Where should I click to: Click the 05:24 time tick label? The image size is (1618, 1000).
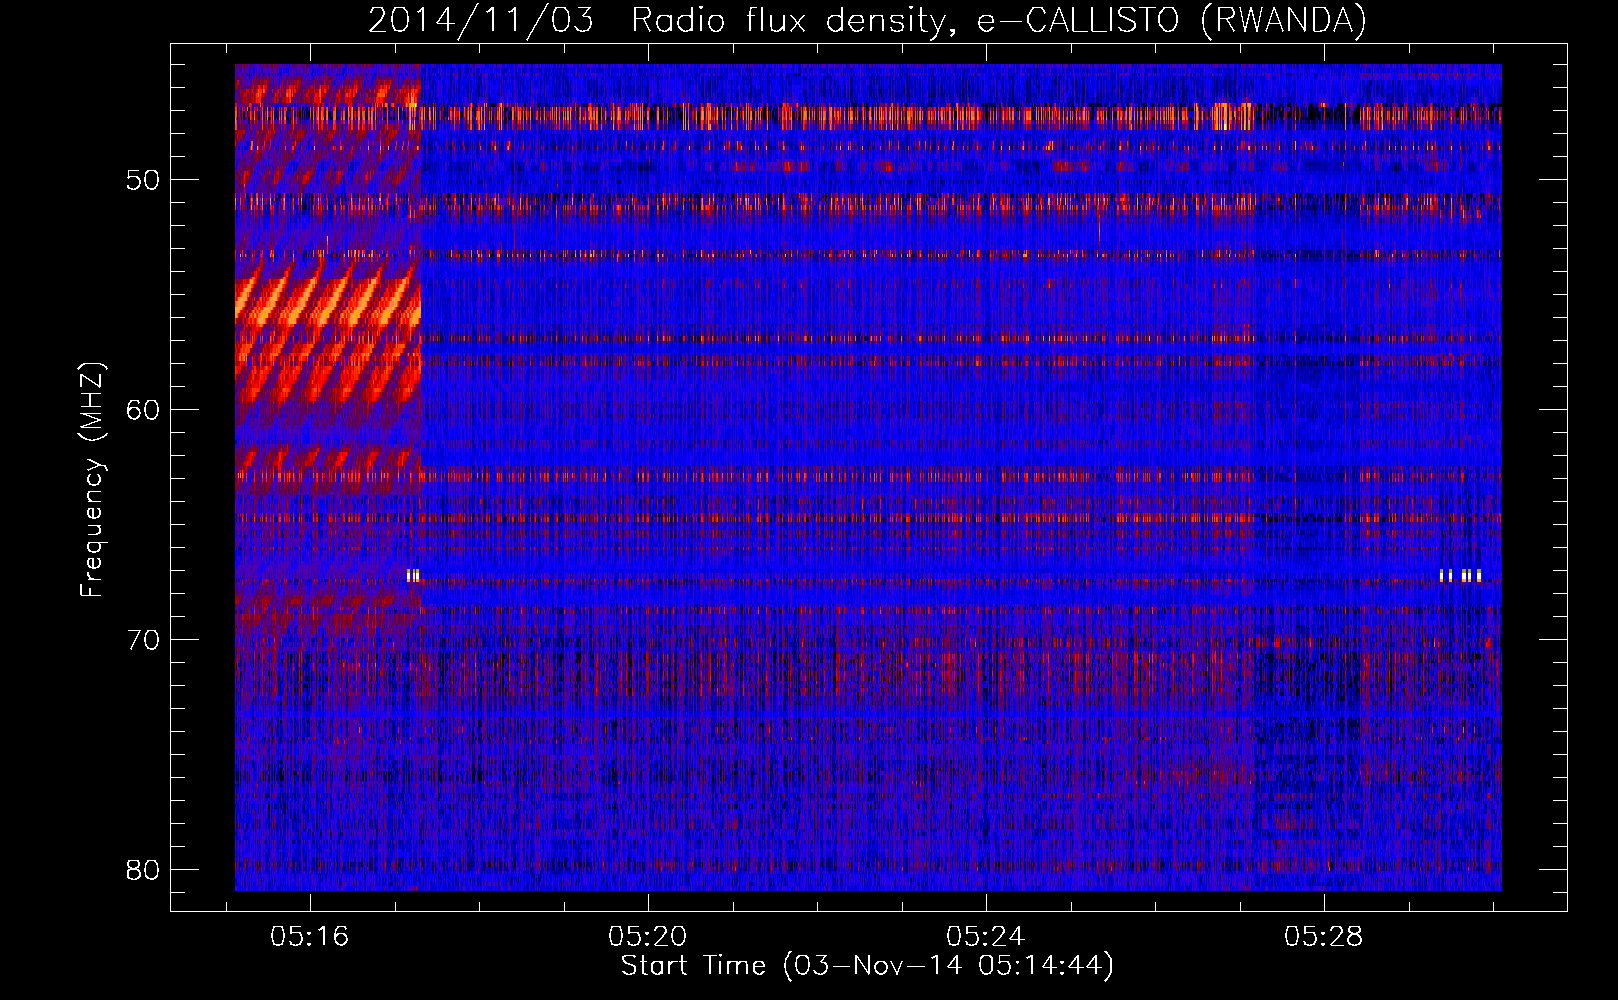[x=986, y=936]
